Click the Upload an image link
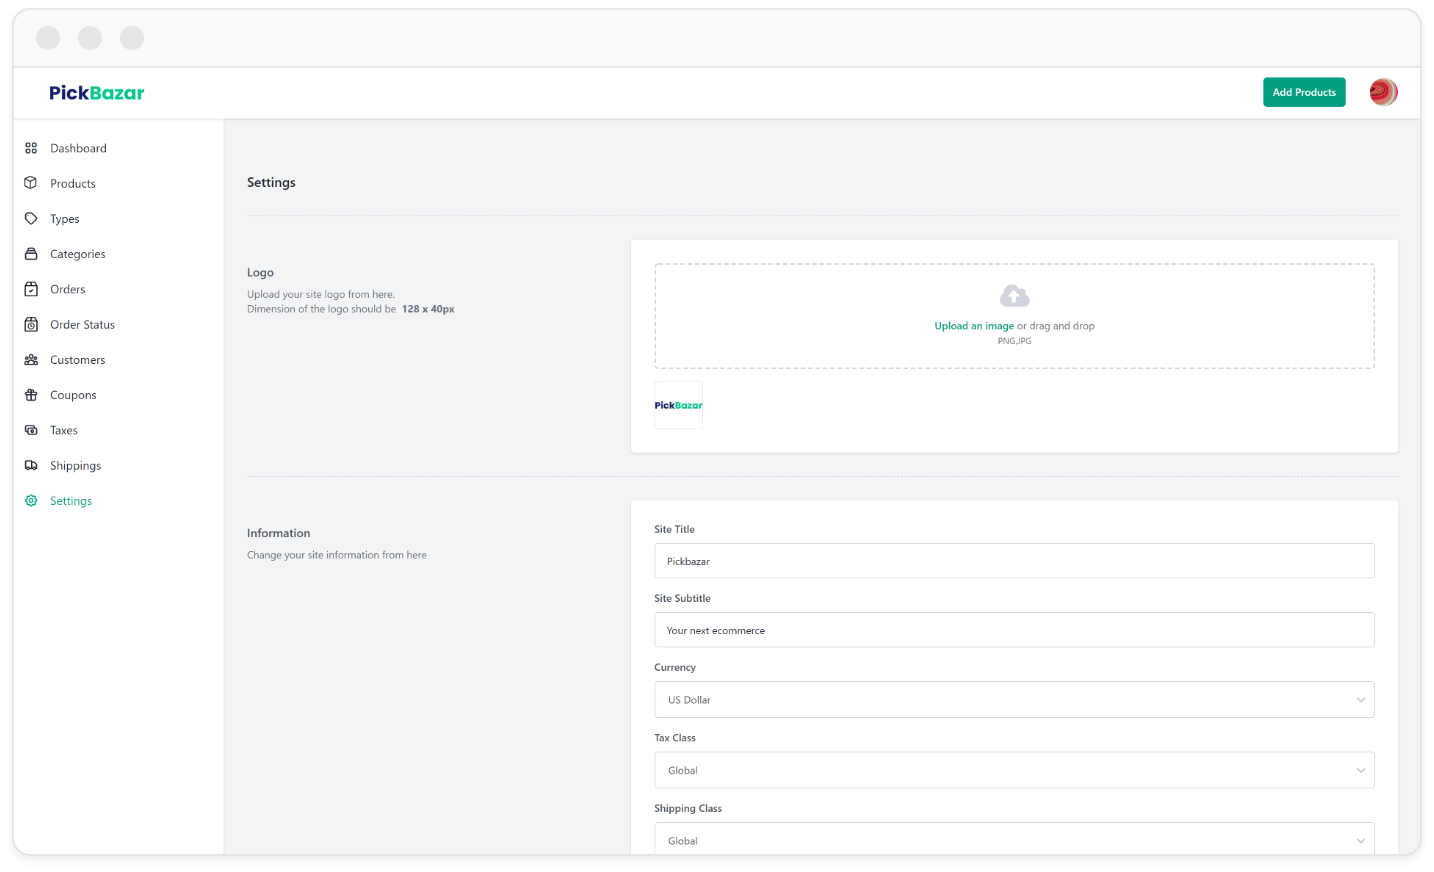 coord(973,326)
